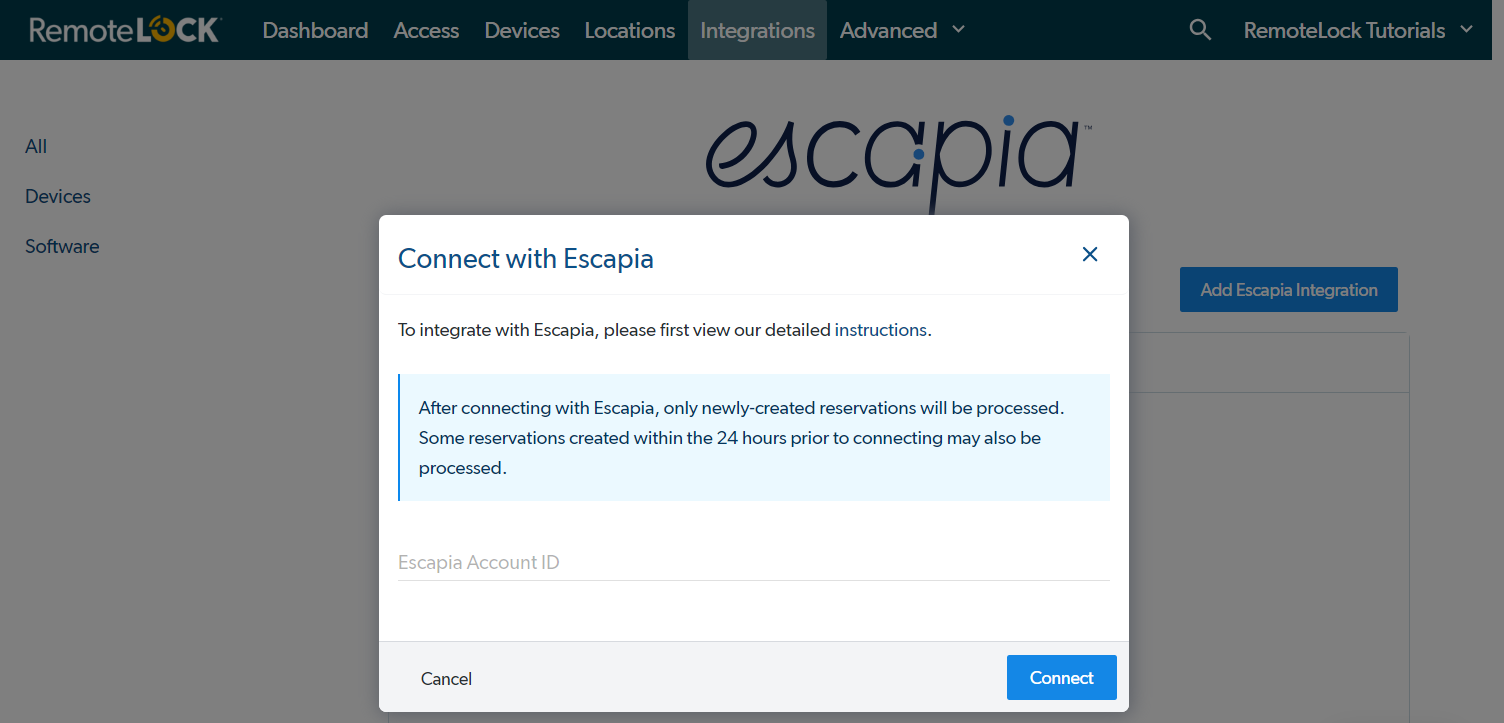Open the RemoteLock Tutorials account dropdown
The height and width of the screenshot is (723, 1504).
[1358, 30]
